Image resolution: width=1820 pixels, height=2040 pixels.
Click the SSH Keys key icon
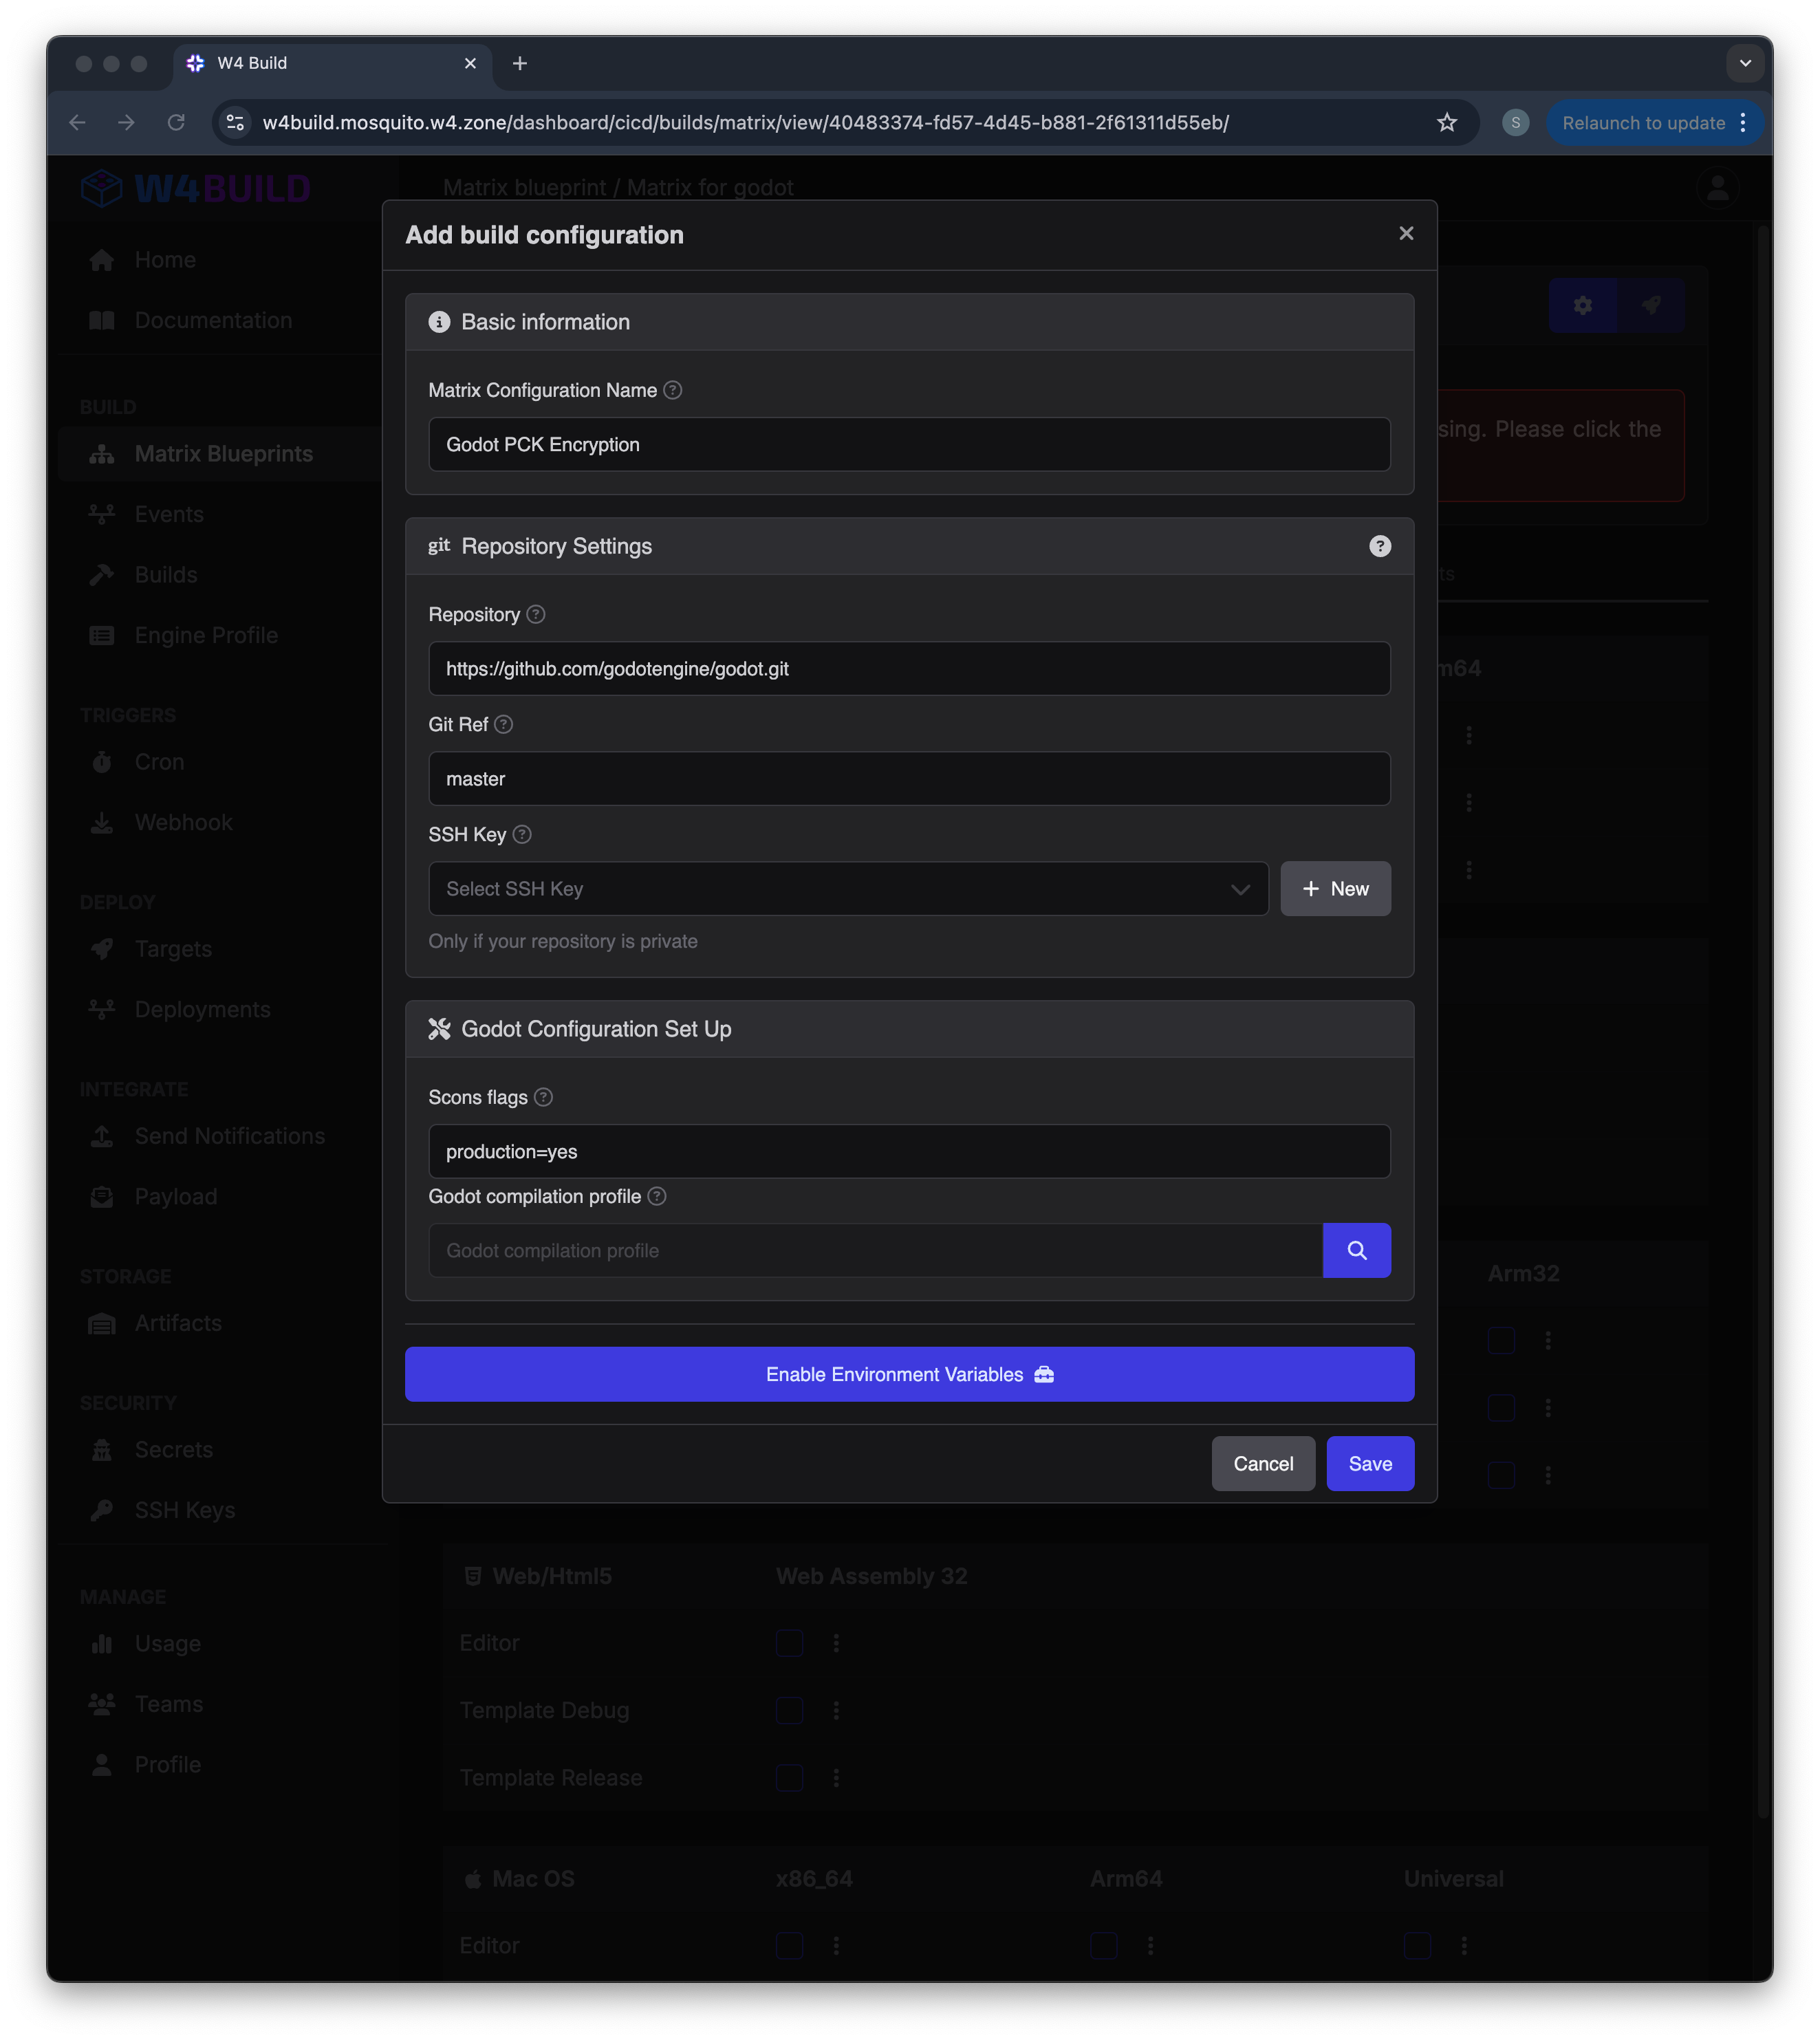(x=102, y=1510)
